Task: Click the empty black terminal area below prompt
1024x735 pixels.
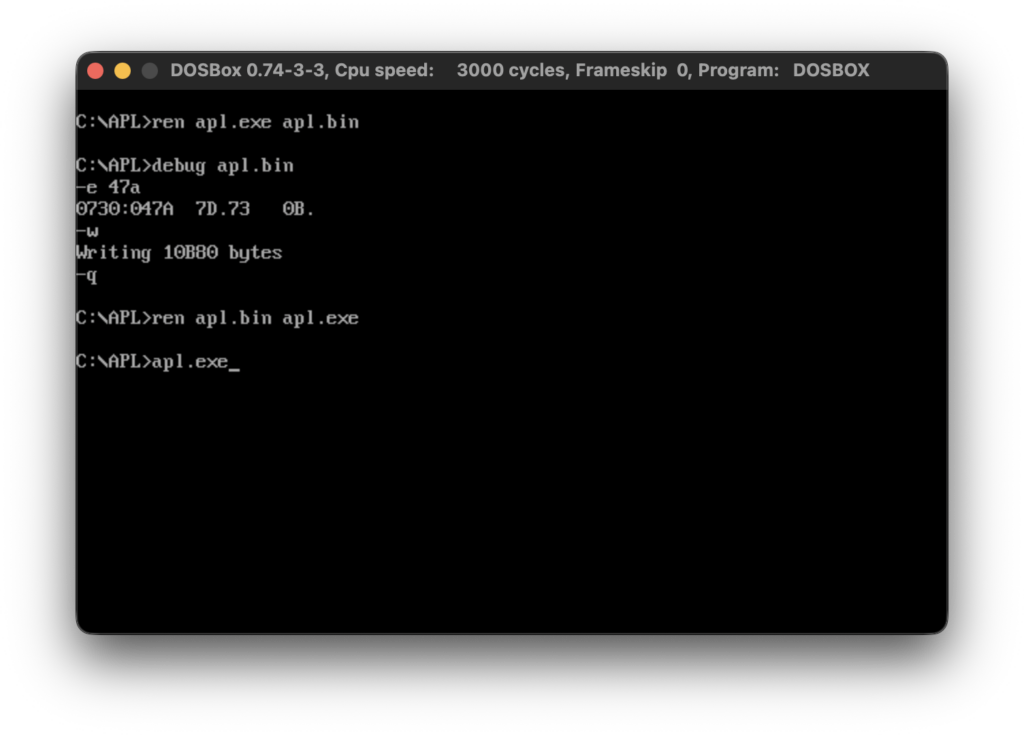Action: [510, 500]
